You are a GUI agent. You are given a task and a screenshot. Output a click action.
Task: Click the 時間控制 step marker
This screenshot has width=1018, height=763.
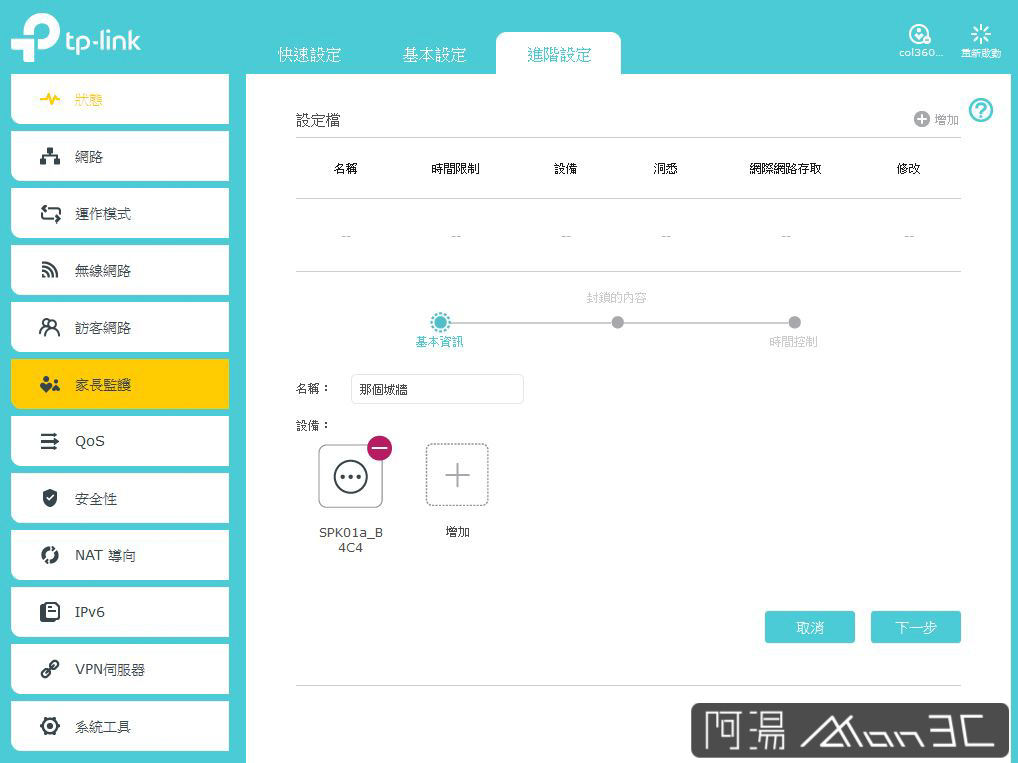[x=794, y=322]
